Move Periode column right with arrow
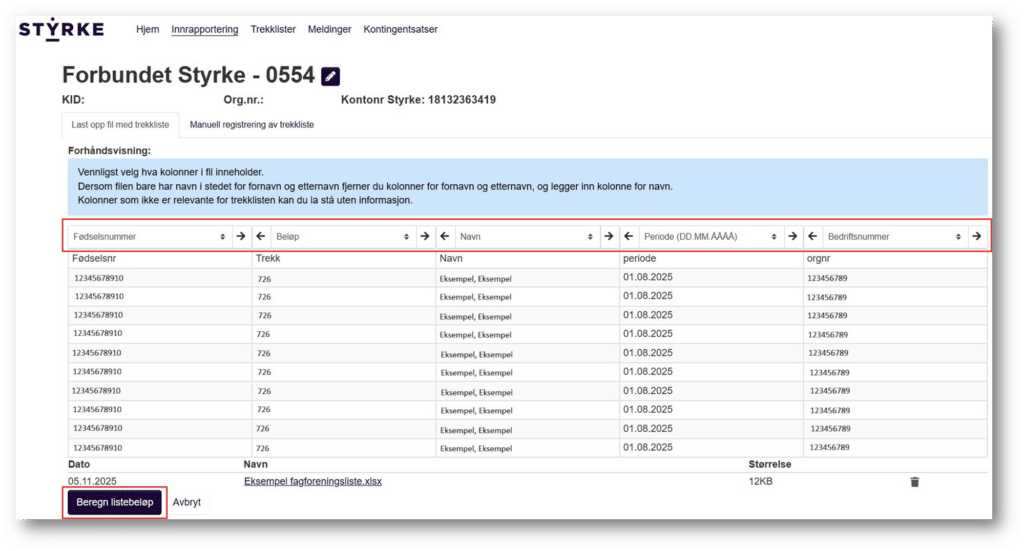The height and width of the screenshot is (551, 1024). [792, 237]
